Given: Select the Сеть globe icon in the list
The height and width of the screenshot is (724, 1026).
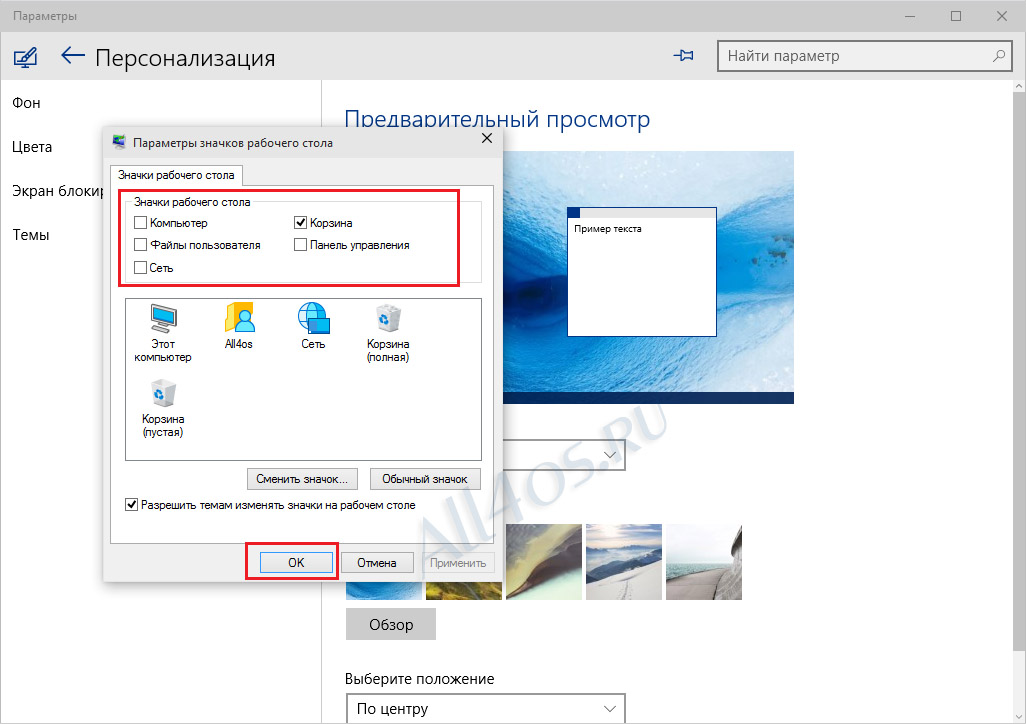Looking at the screenshot, I should pos(313,326).
